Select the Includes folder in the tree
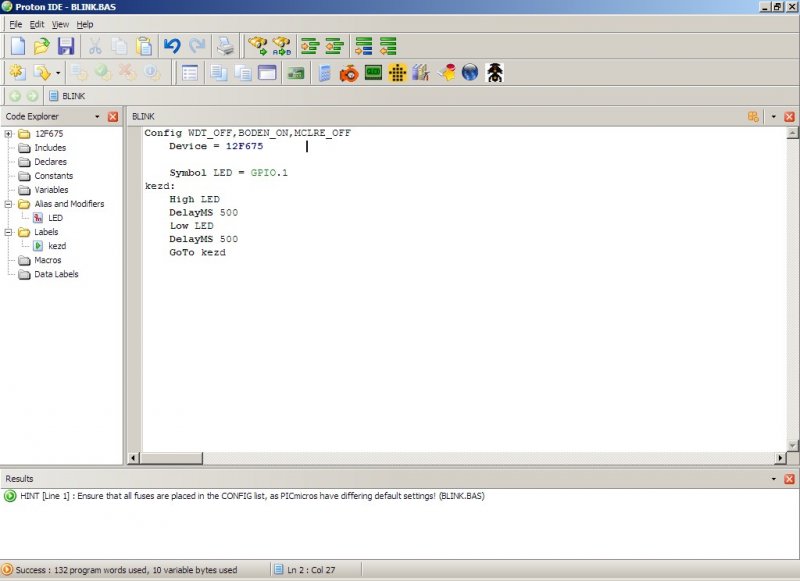 click(50, 147)
